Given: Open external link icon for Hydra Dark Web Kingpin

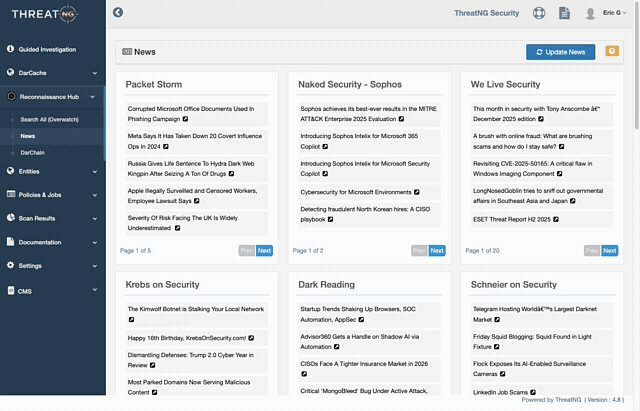Looking at the screenshot, I should point(231,173).
